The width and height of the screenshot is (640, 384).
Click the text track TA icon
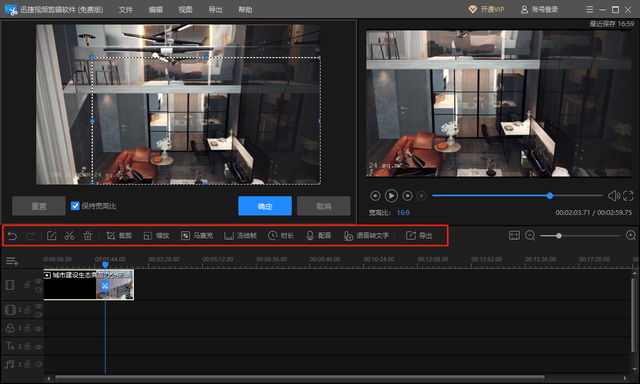click(x=10, y=346)
